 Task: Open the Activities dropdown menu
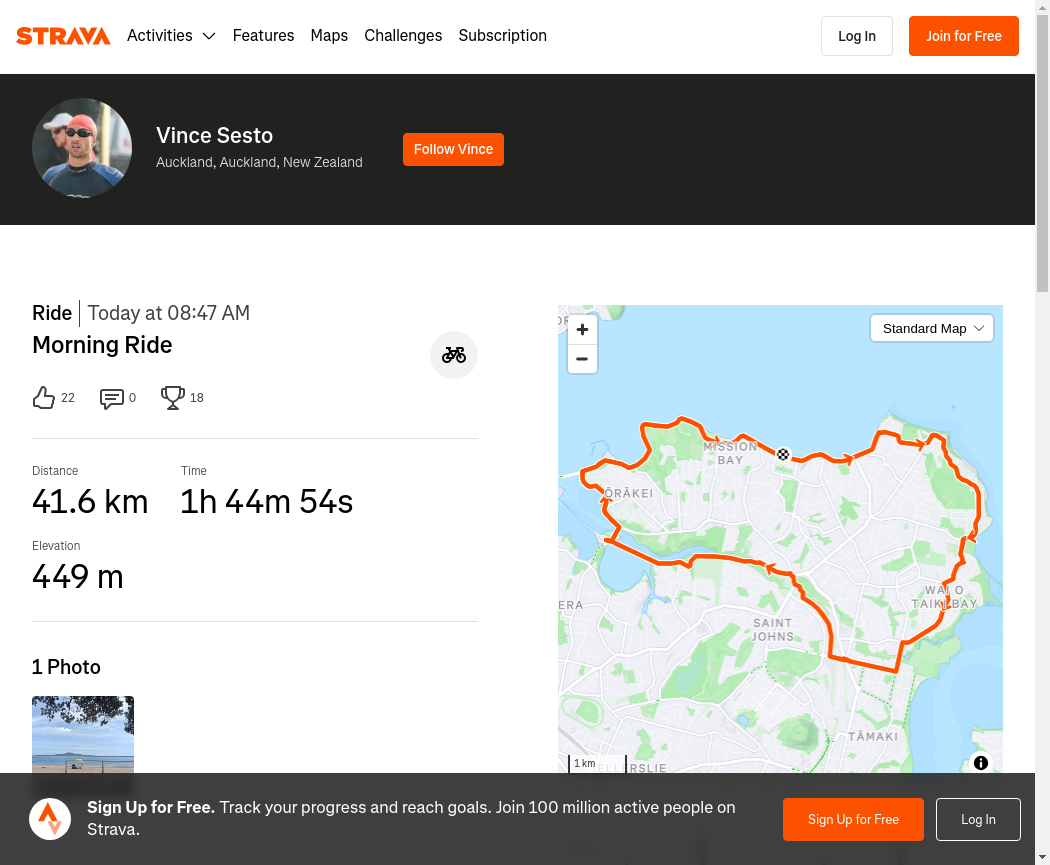(x=171, y=35)
